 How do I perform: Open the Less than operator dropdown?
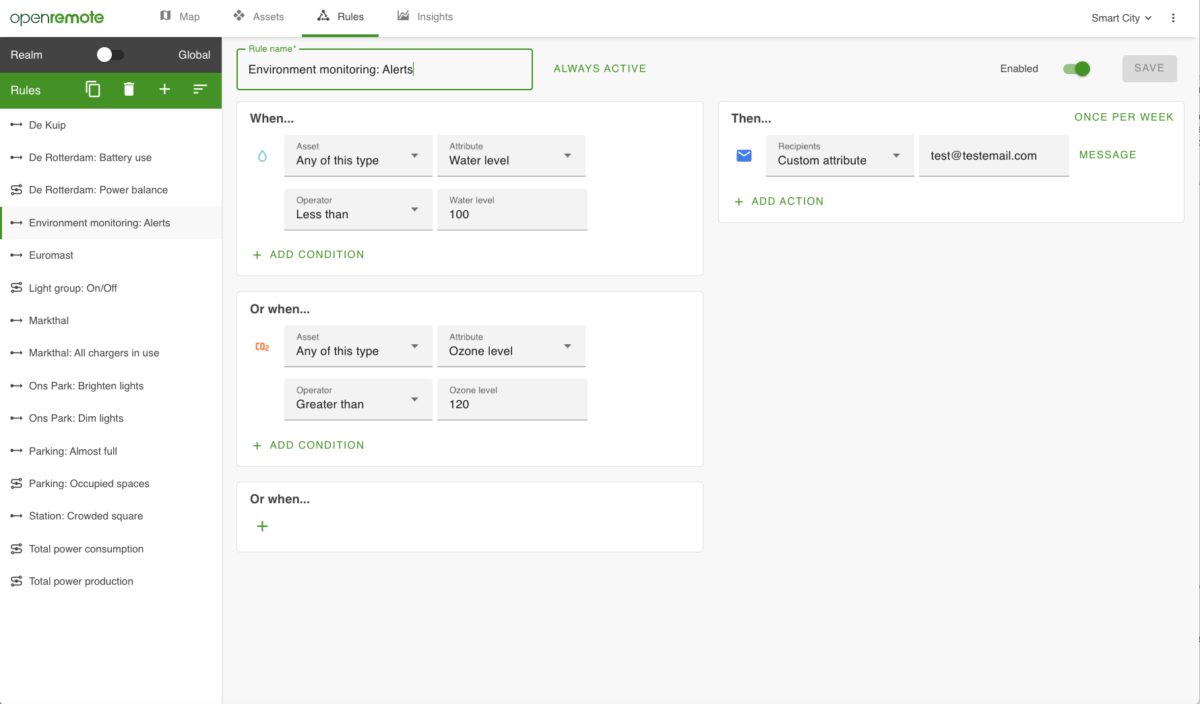358,210
